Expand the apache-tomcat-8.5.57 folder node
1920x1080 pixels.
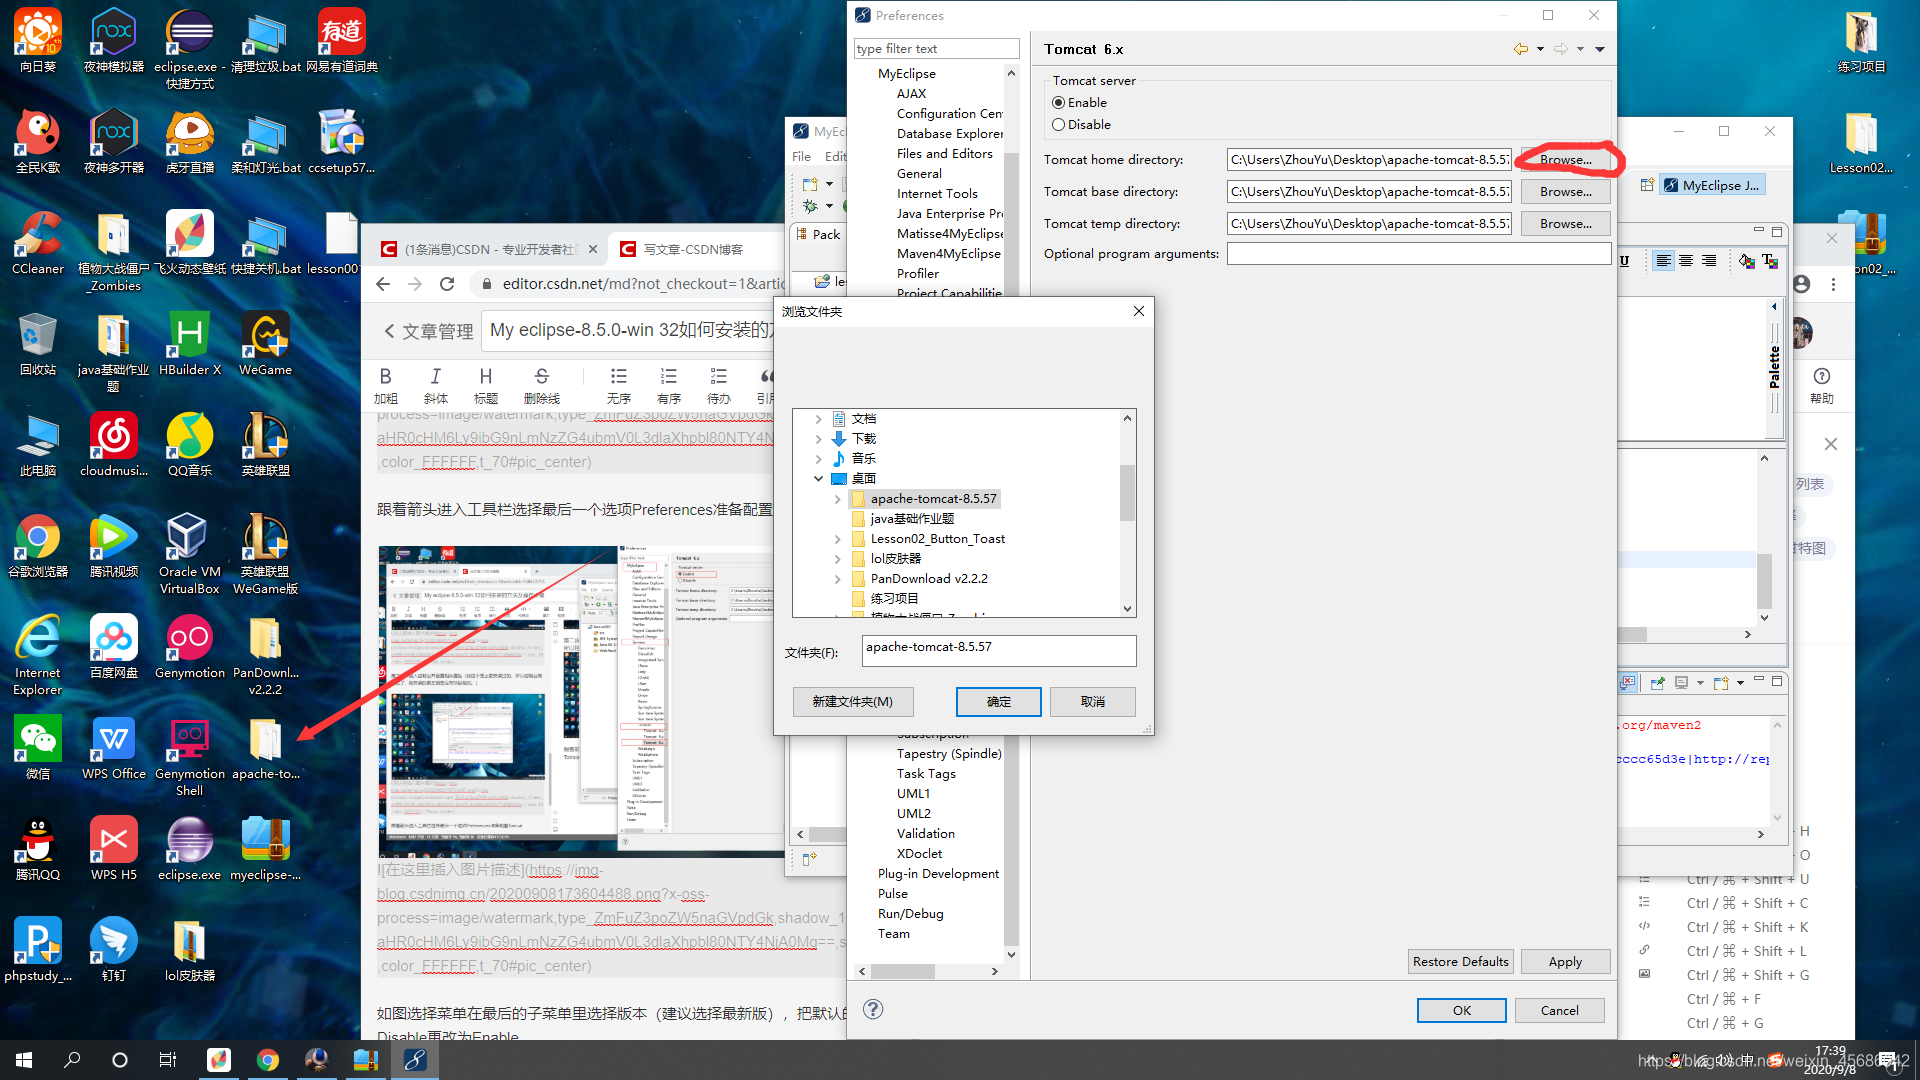(837, 499)
